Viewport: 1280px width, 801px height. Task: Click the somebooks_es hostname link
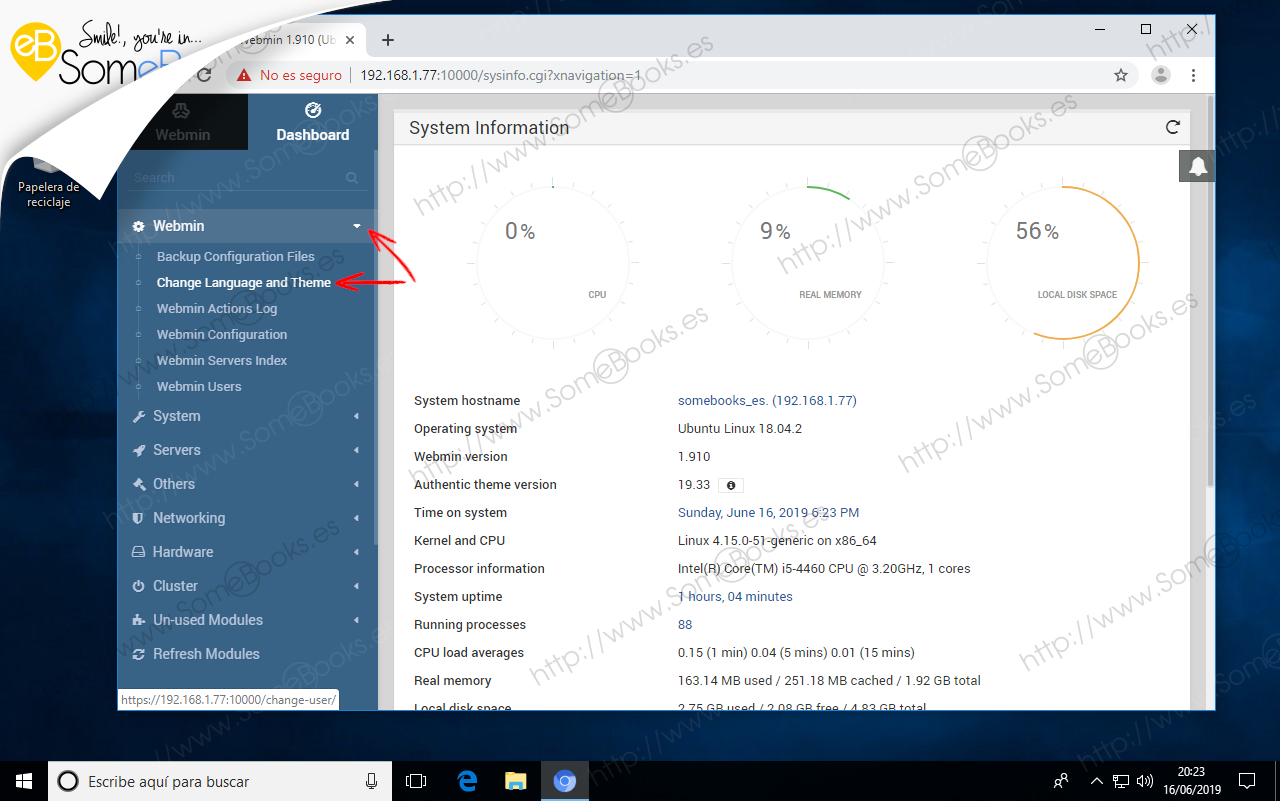coord(766,400)
